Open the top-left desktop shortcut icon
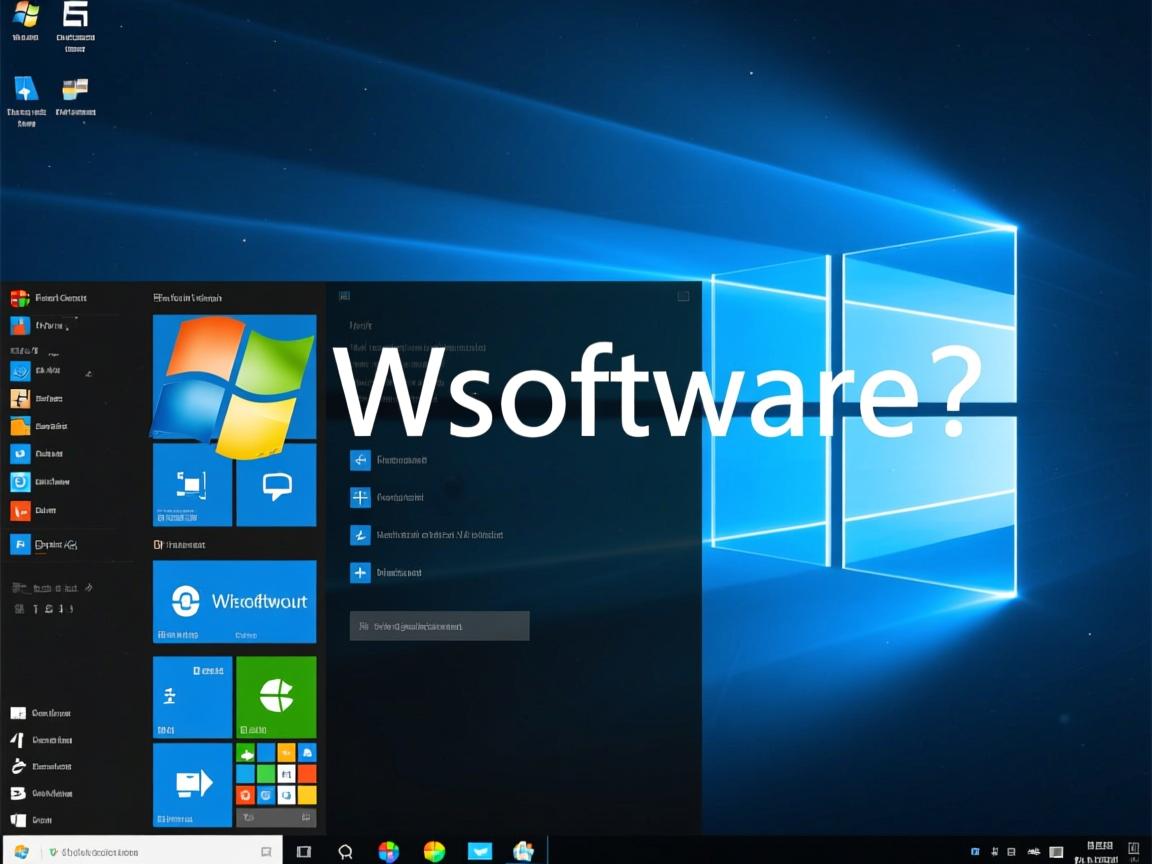The image size is (1152, 864). (25, 18)
